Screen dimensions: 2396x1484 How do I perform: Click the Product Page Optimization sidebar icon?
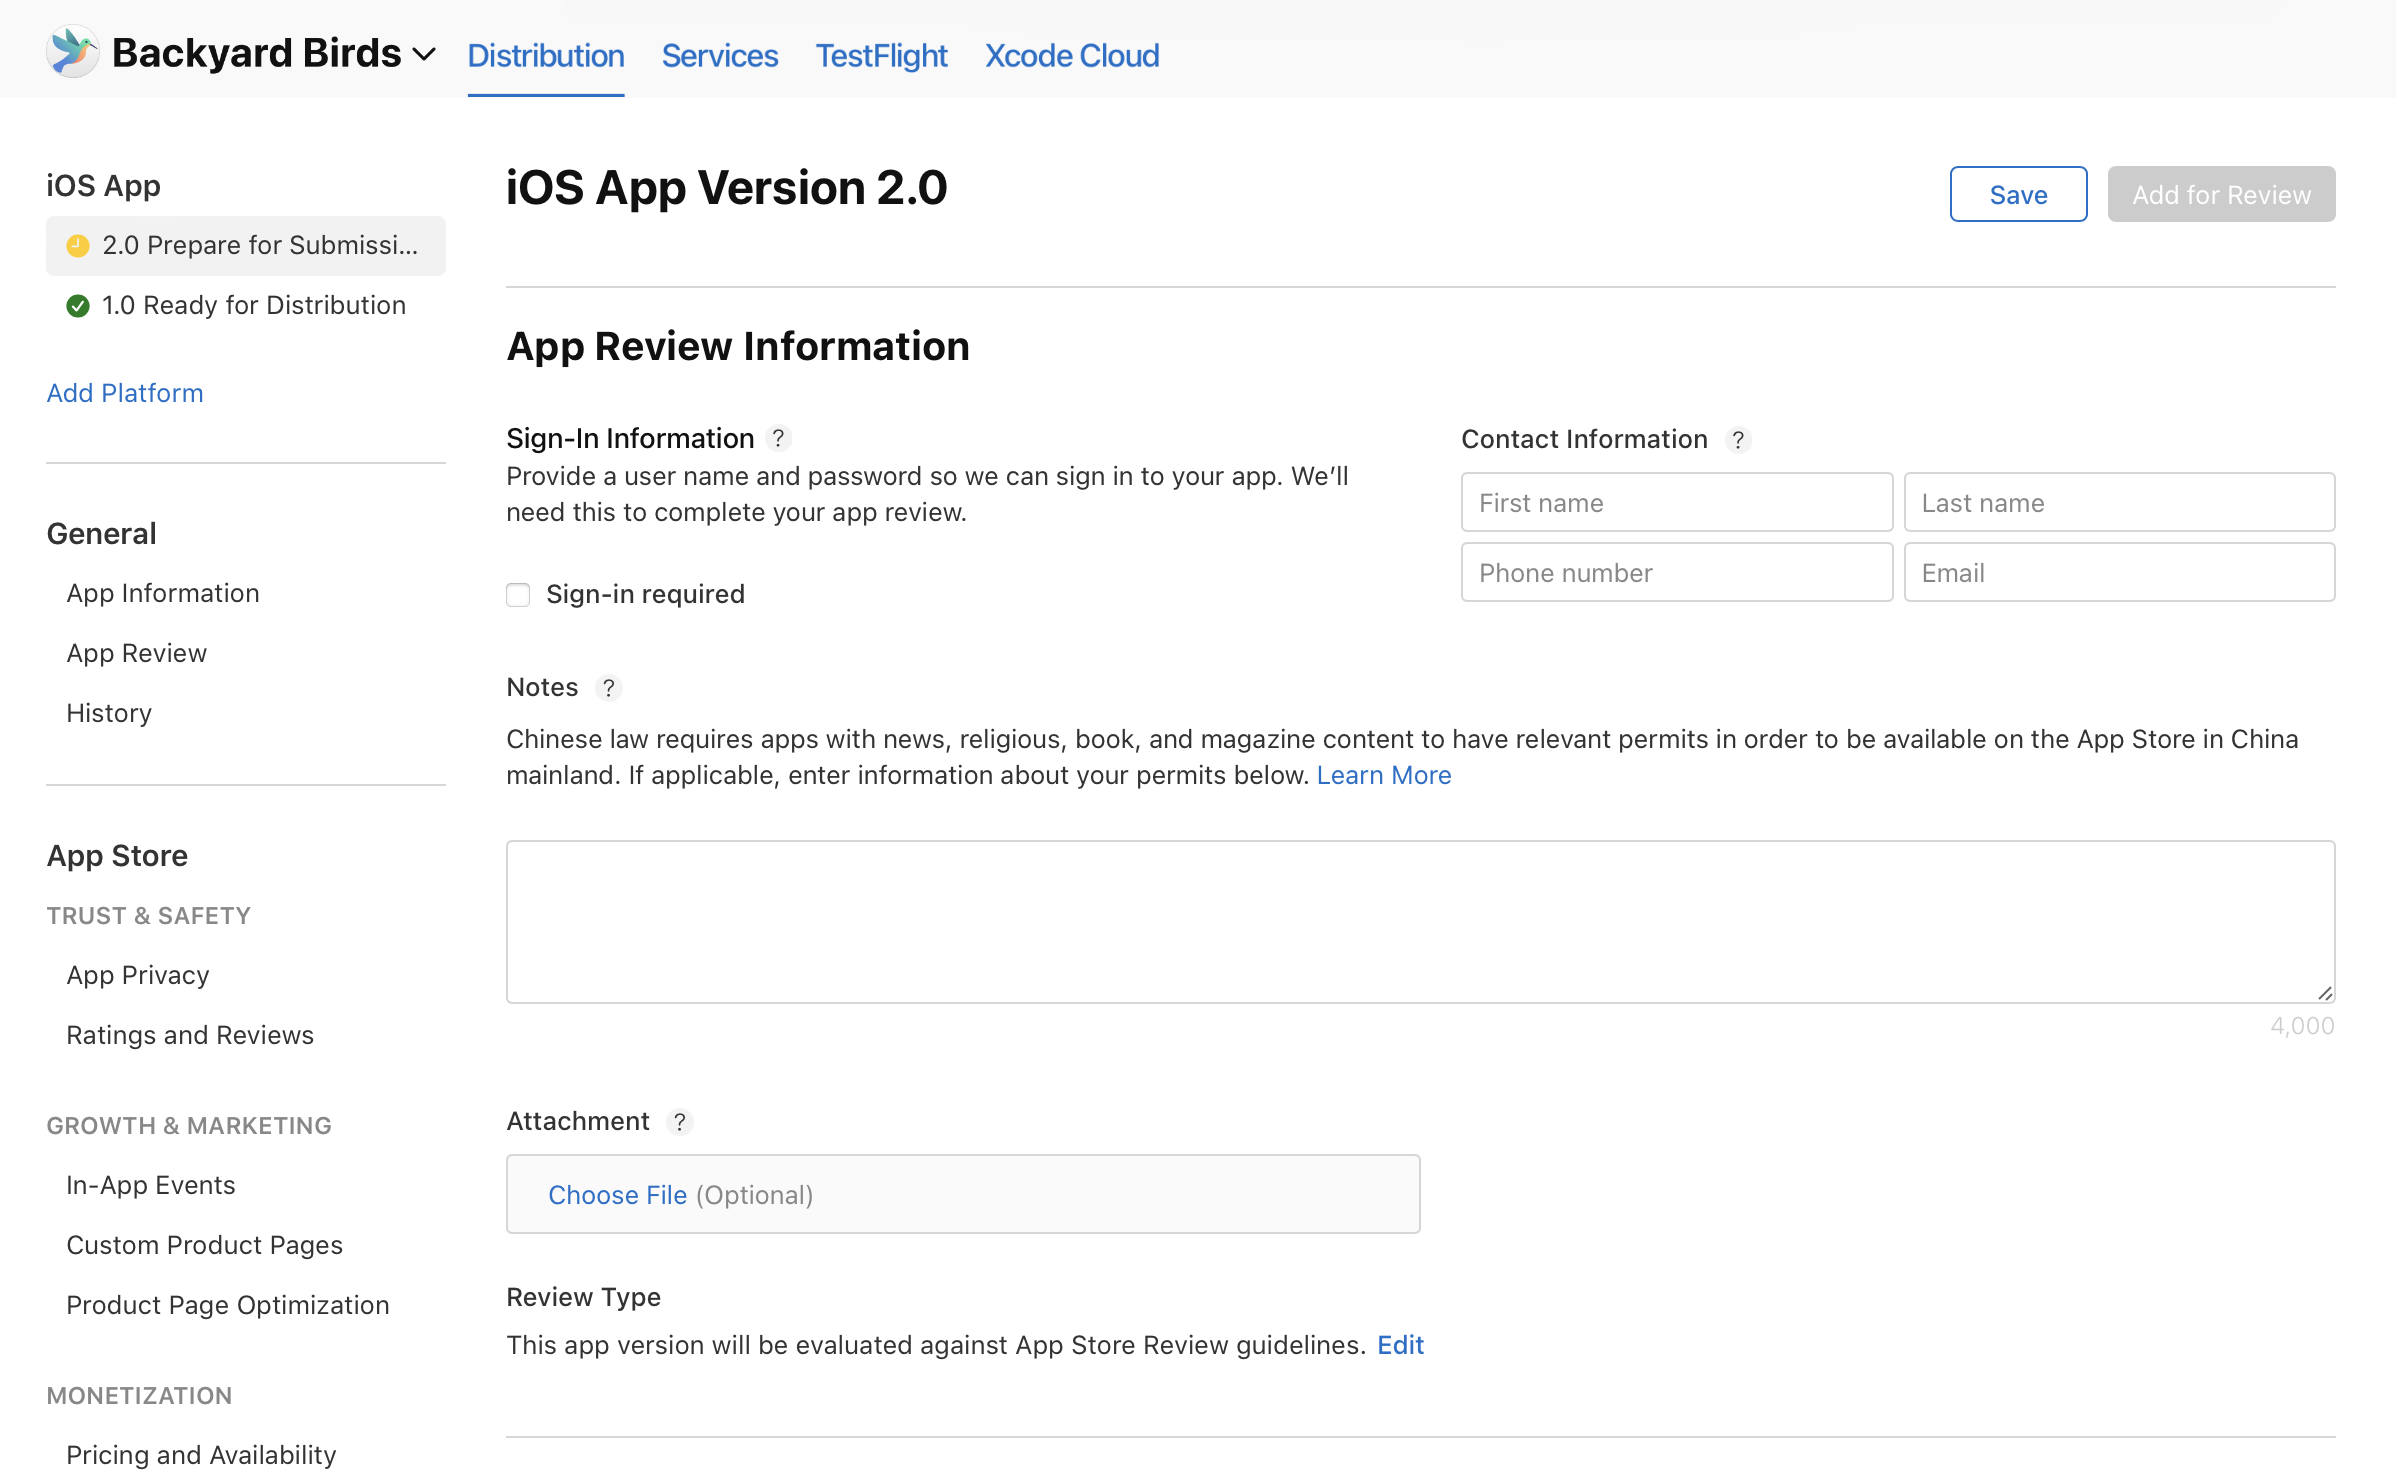[x=228, y=1304]
